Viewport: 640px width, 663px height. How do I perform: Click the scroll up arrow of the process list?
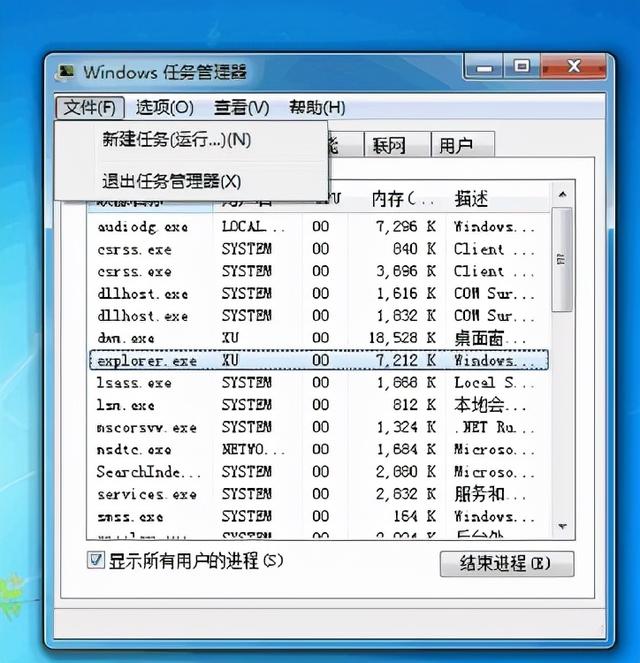562,195
